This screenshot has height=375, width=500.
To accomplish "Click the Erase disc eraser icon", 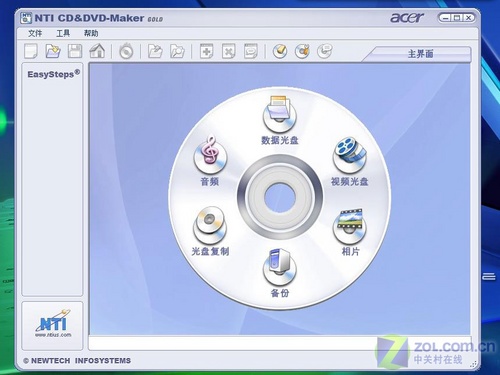I will (x=280, y=52).
